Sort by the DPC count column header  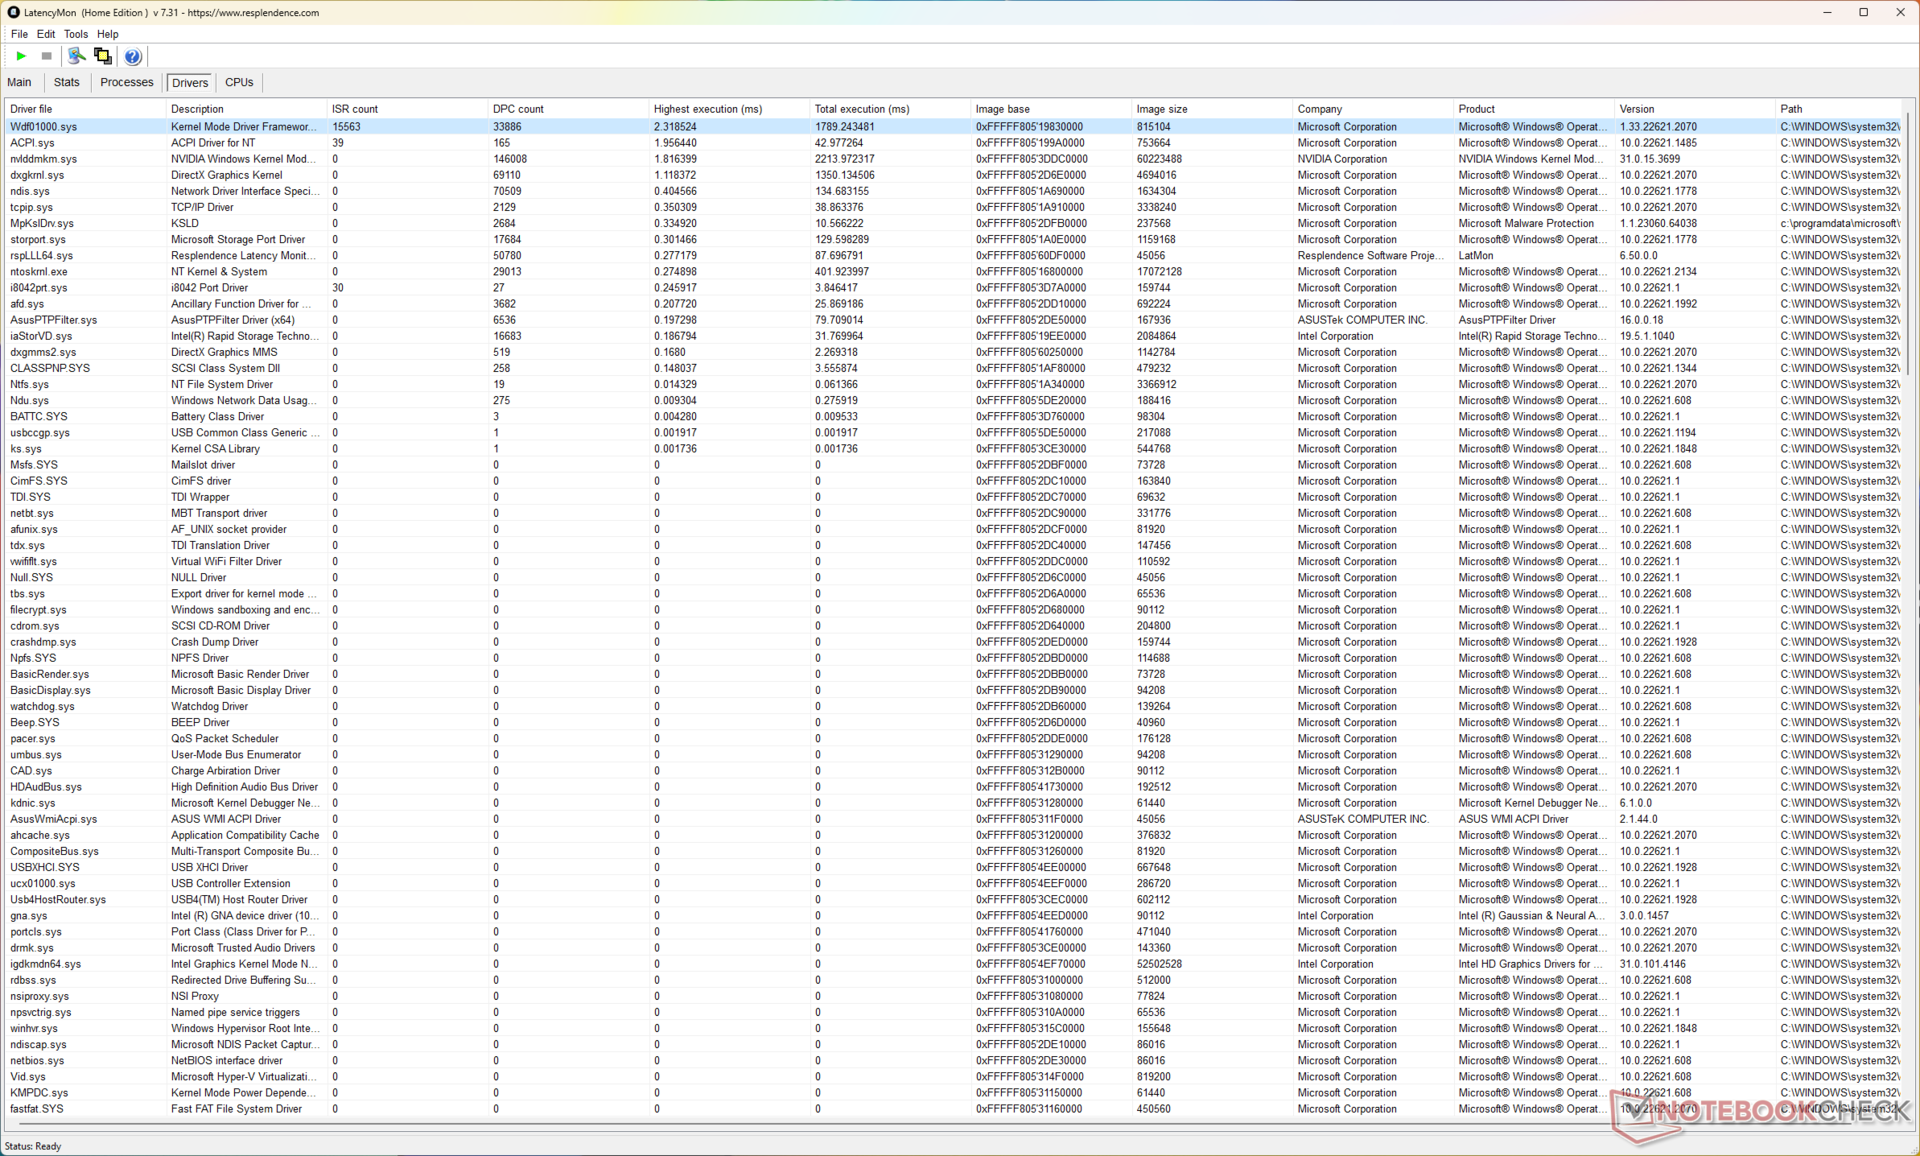pyautogui.click(x=518, y=109)
